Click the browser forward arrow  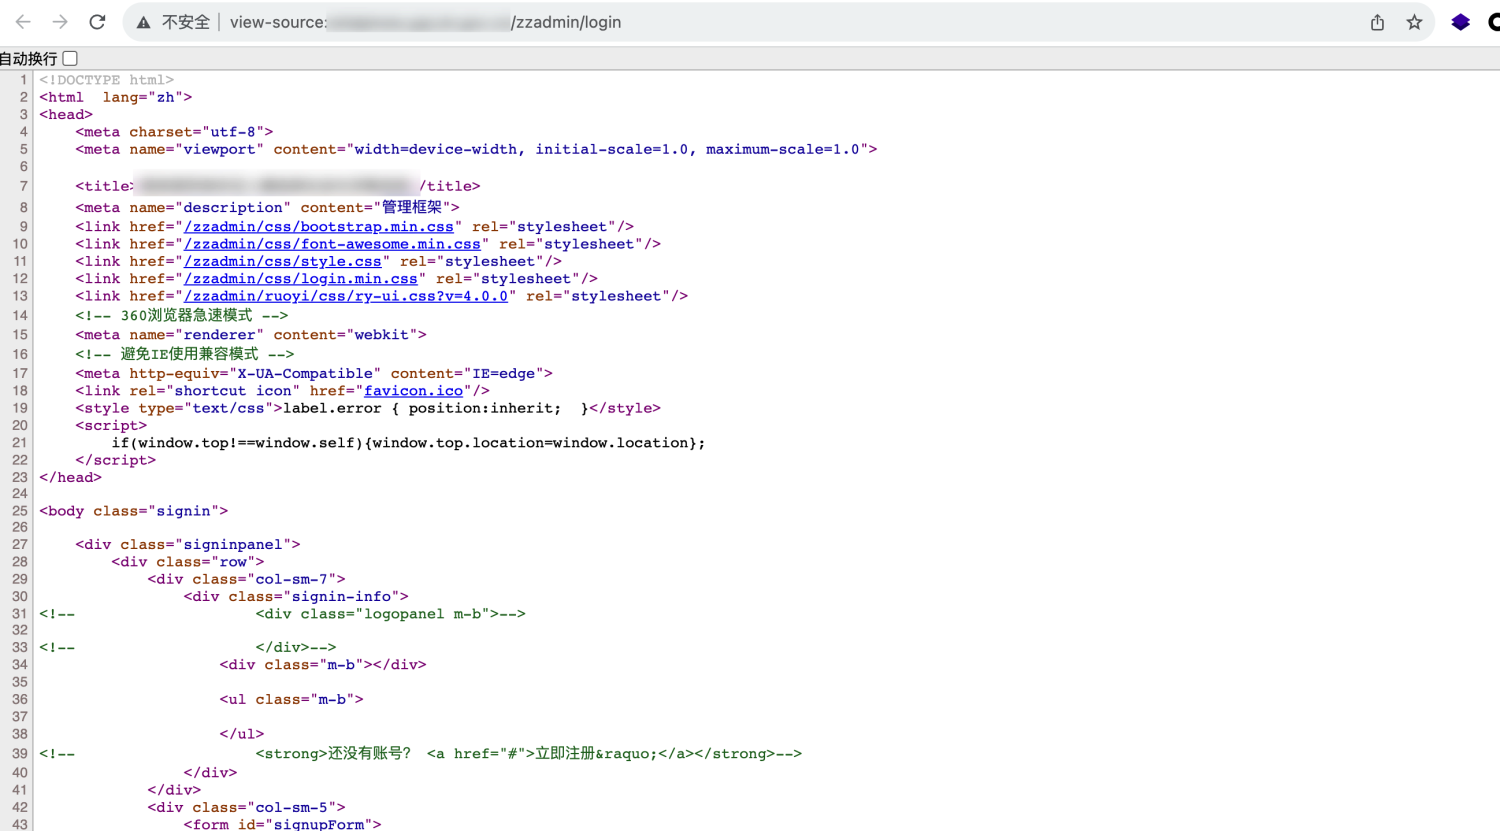click(x=60, y=22)
